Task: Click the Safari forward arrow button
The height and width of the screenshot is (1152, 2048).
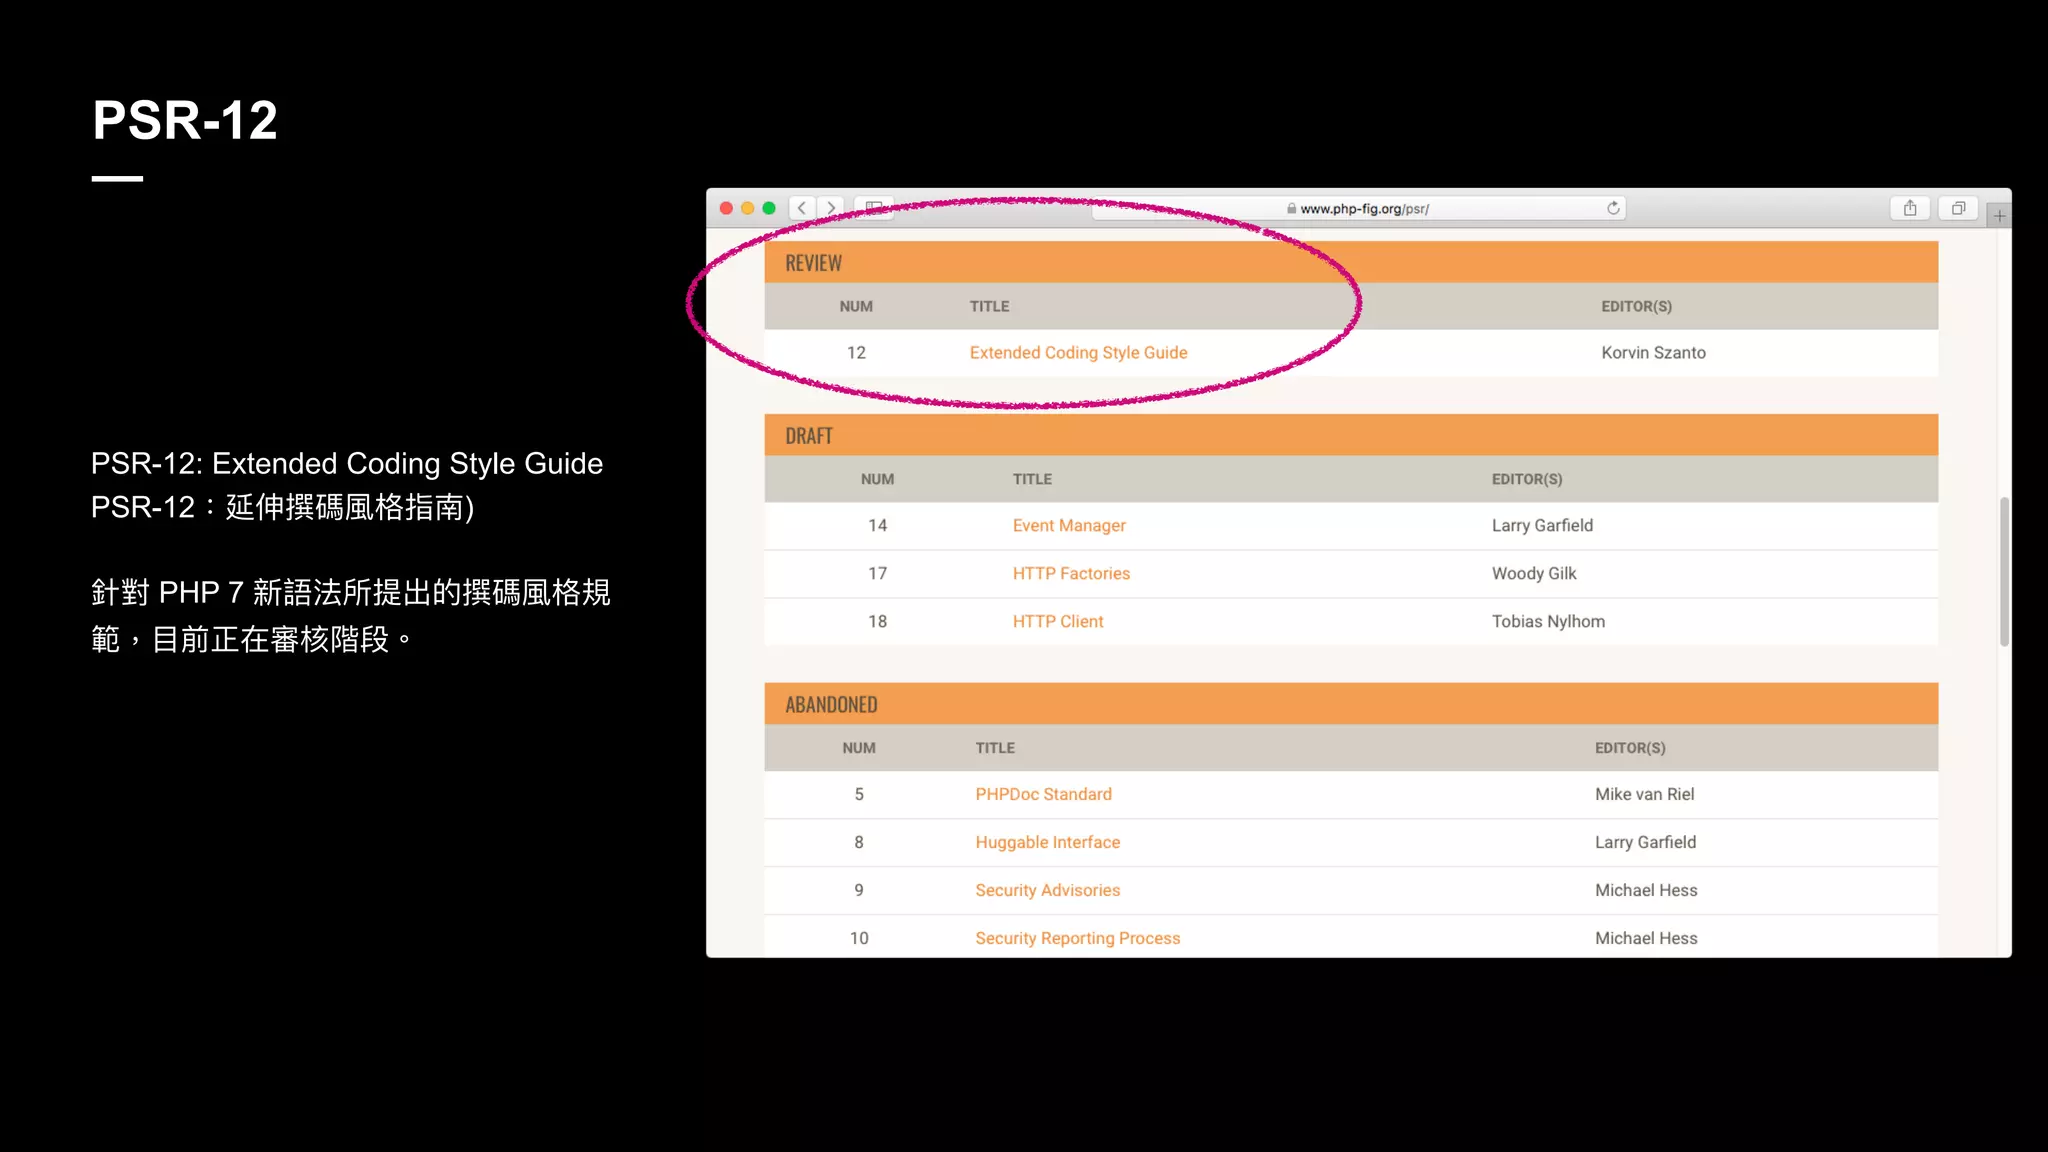Action: pos(830,208)
